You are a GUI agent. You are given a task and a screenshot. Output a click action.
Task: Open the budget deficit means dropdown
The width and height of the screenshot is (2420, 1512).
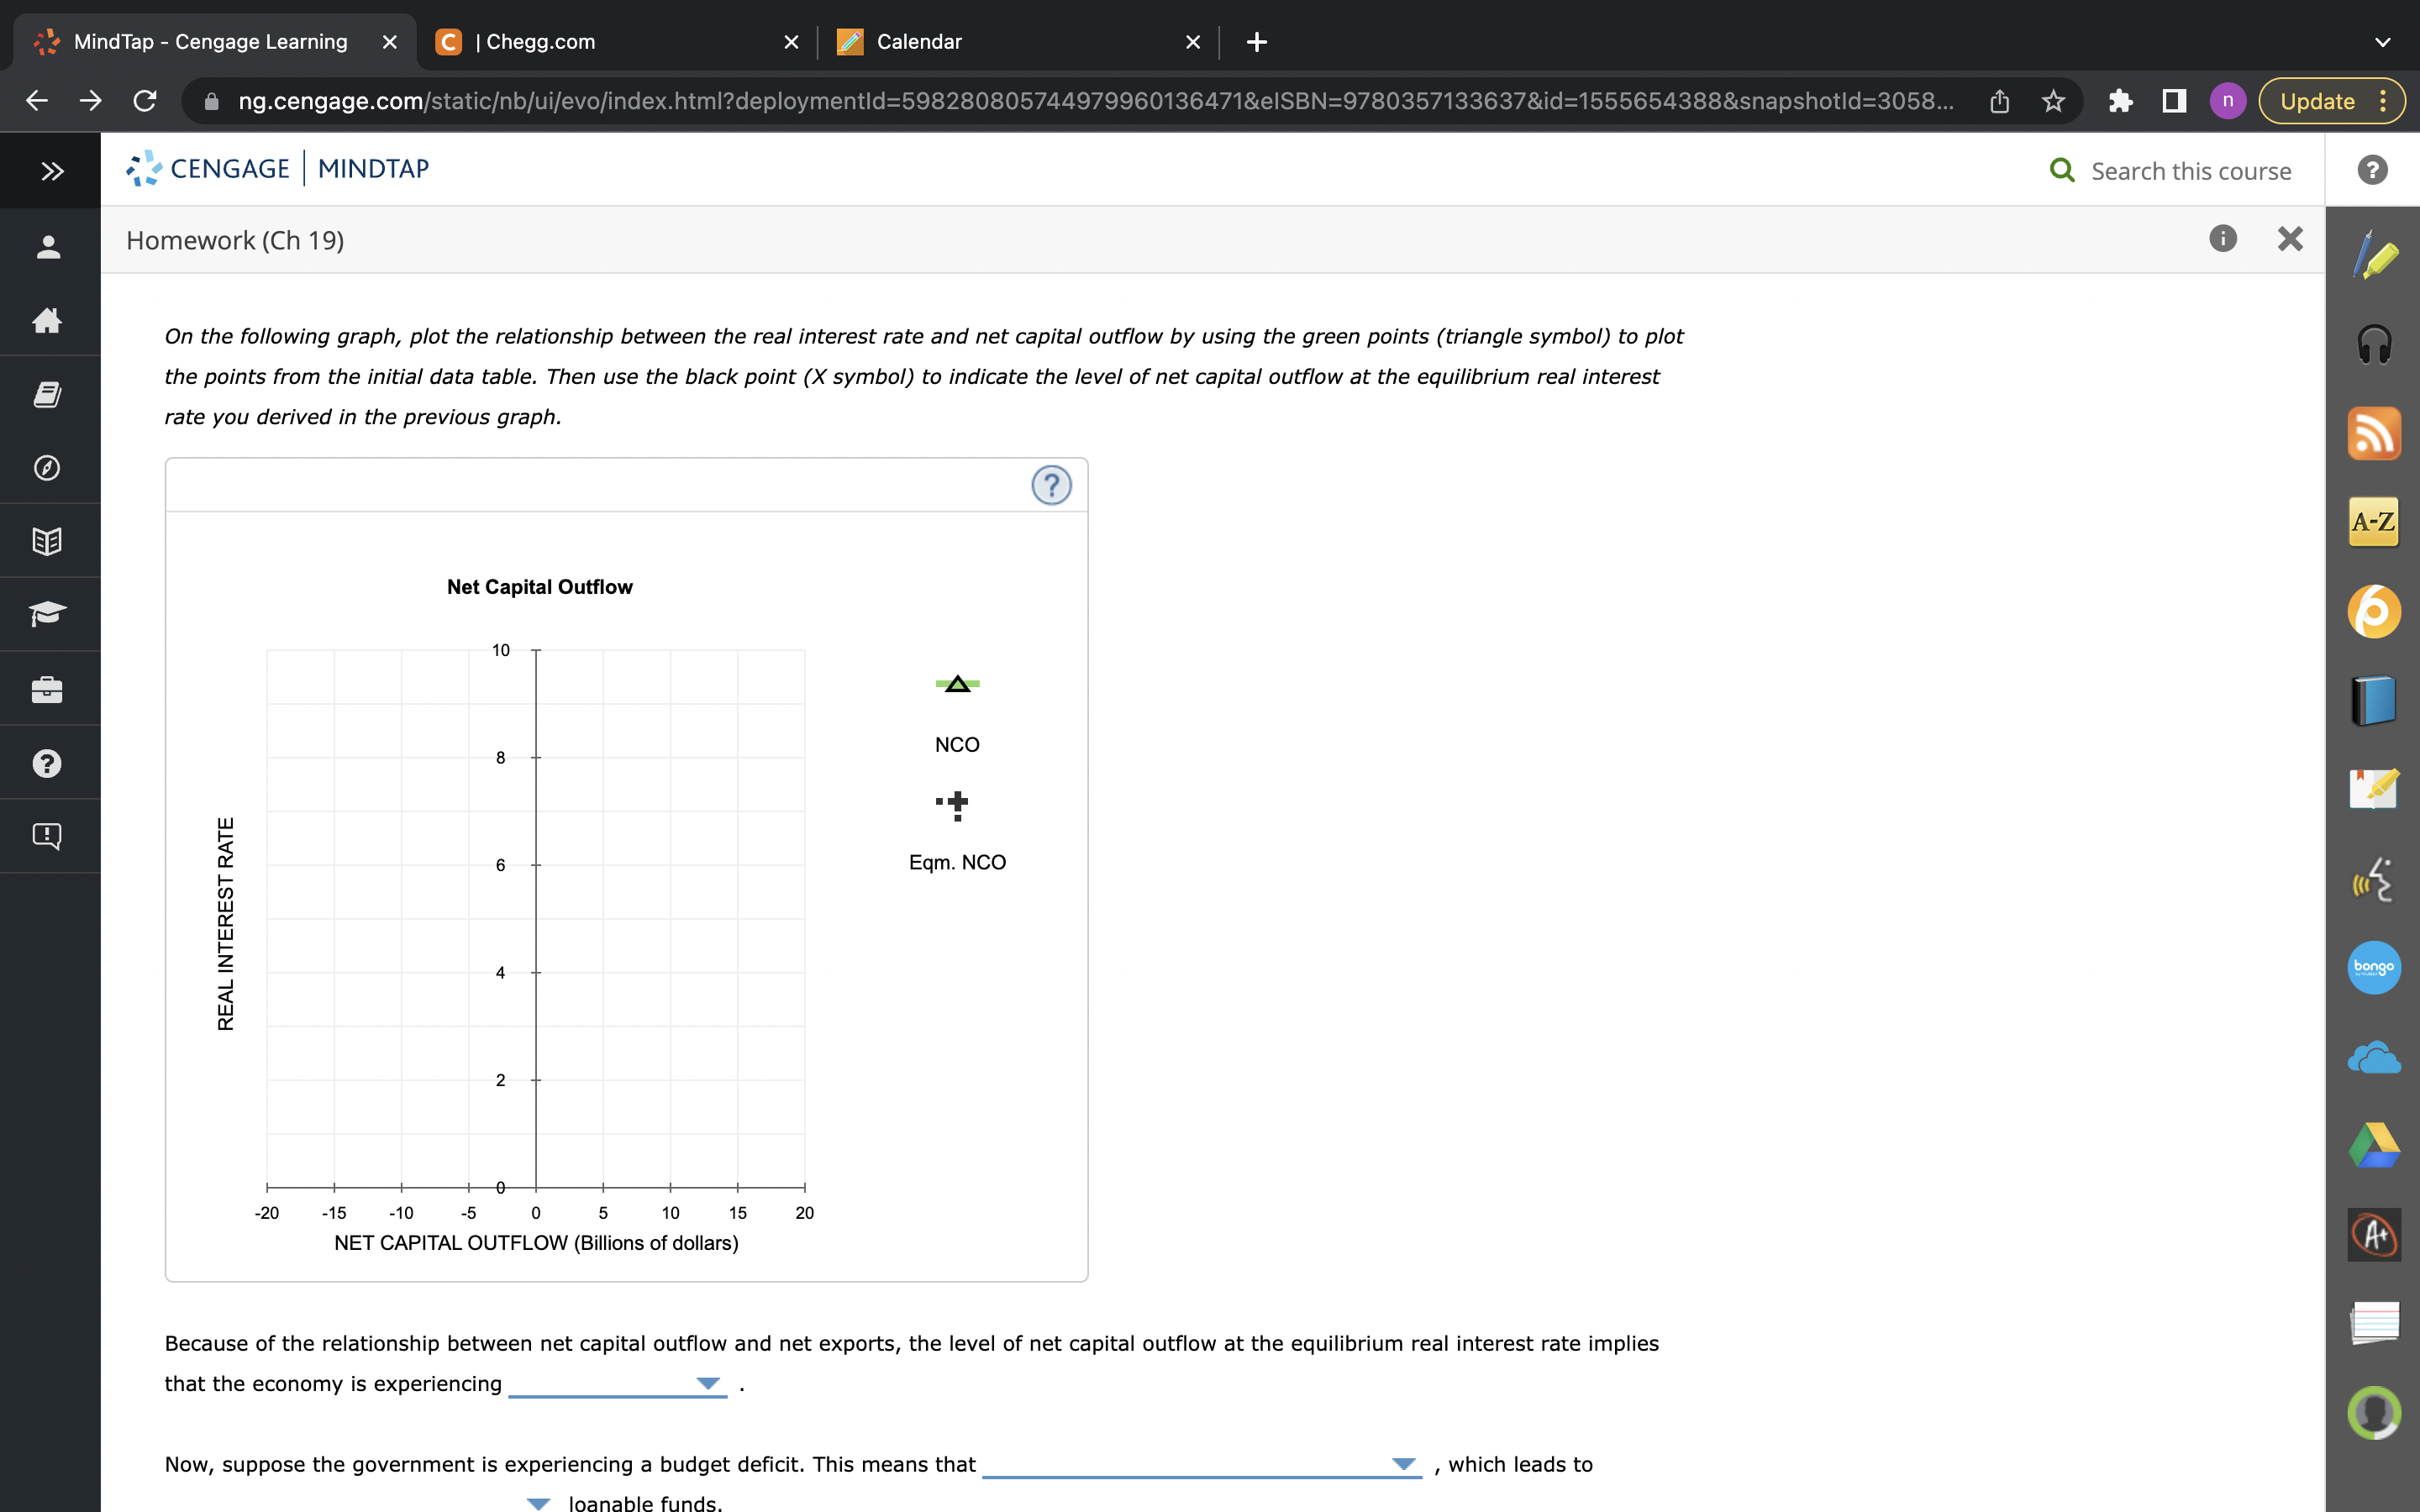(1201, 1464)
